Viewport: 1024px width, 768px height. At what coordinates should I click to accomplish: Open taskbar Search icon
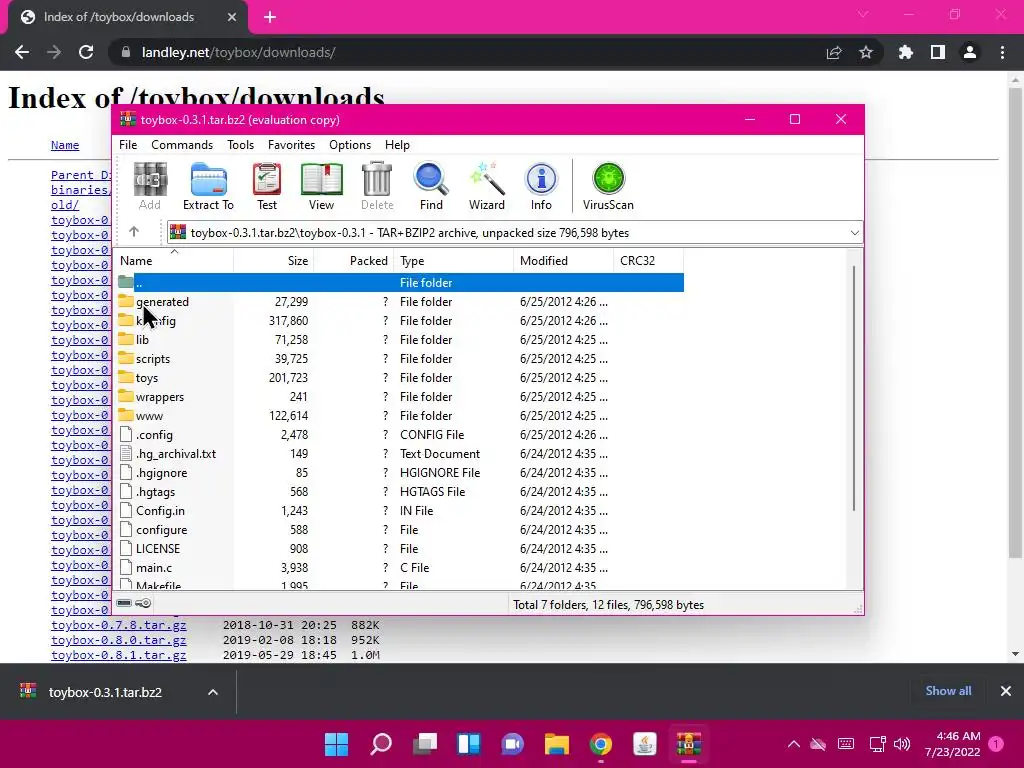tap(381, 744)
